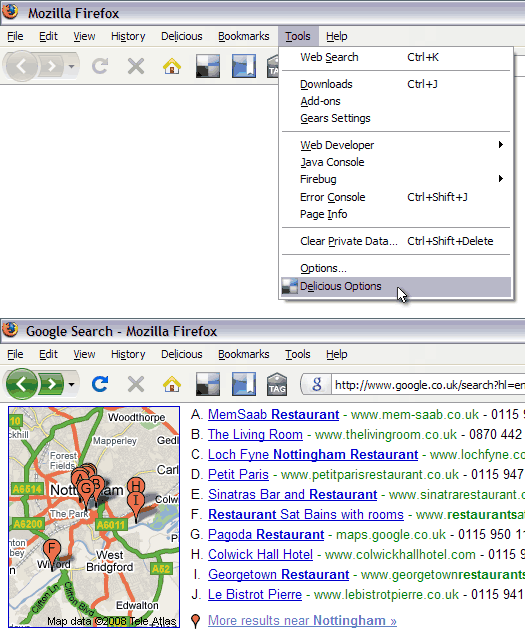The height and width of the screenshot is (637, 525).
Task: Click the Firefox logo in the top window title bar
Action: pos(10,11)
